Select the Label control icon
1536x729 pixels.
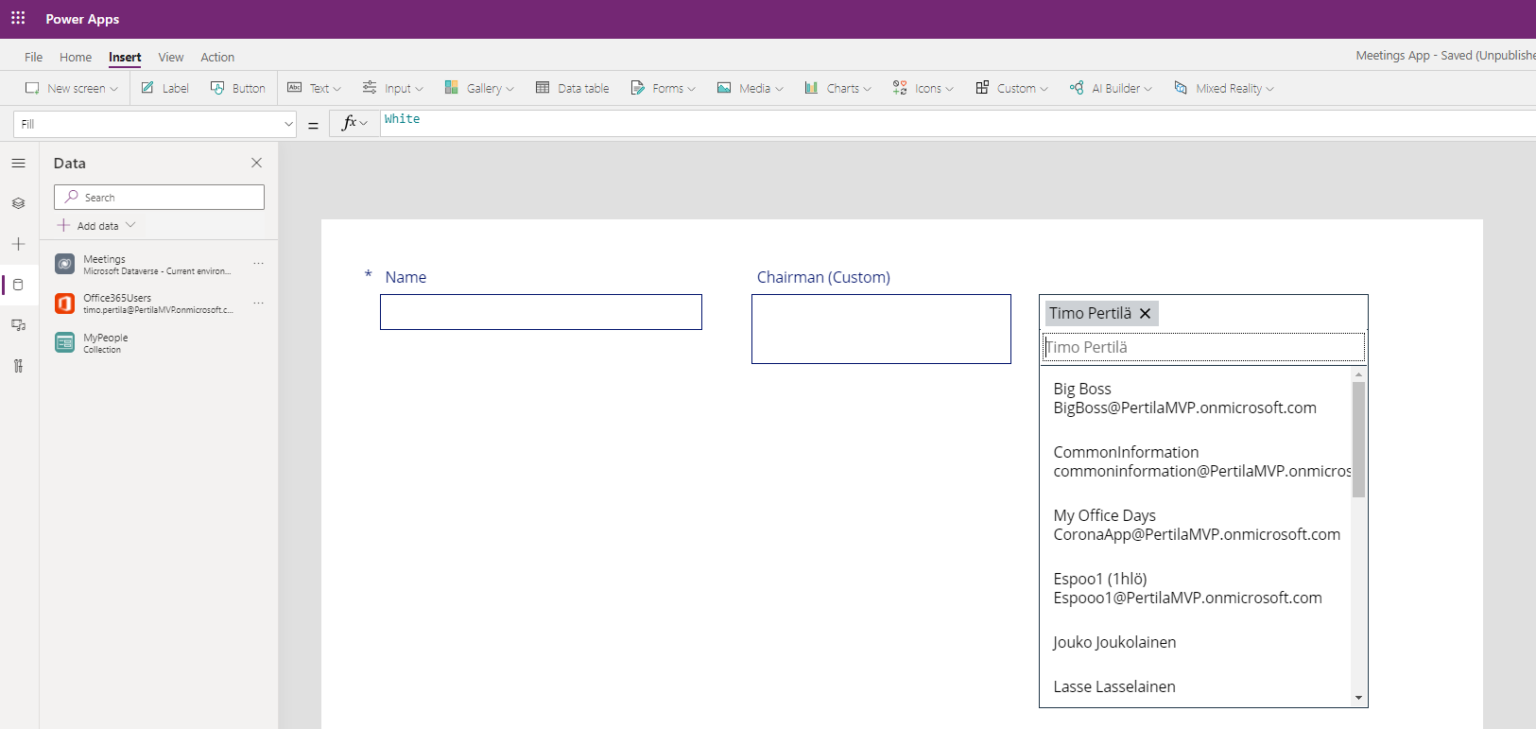click(x=163, y=88)
